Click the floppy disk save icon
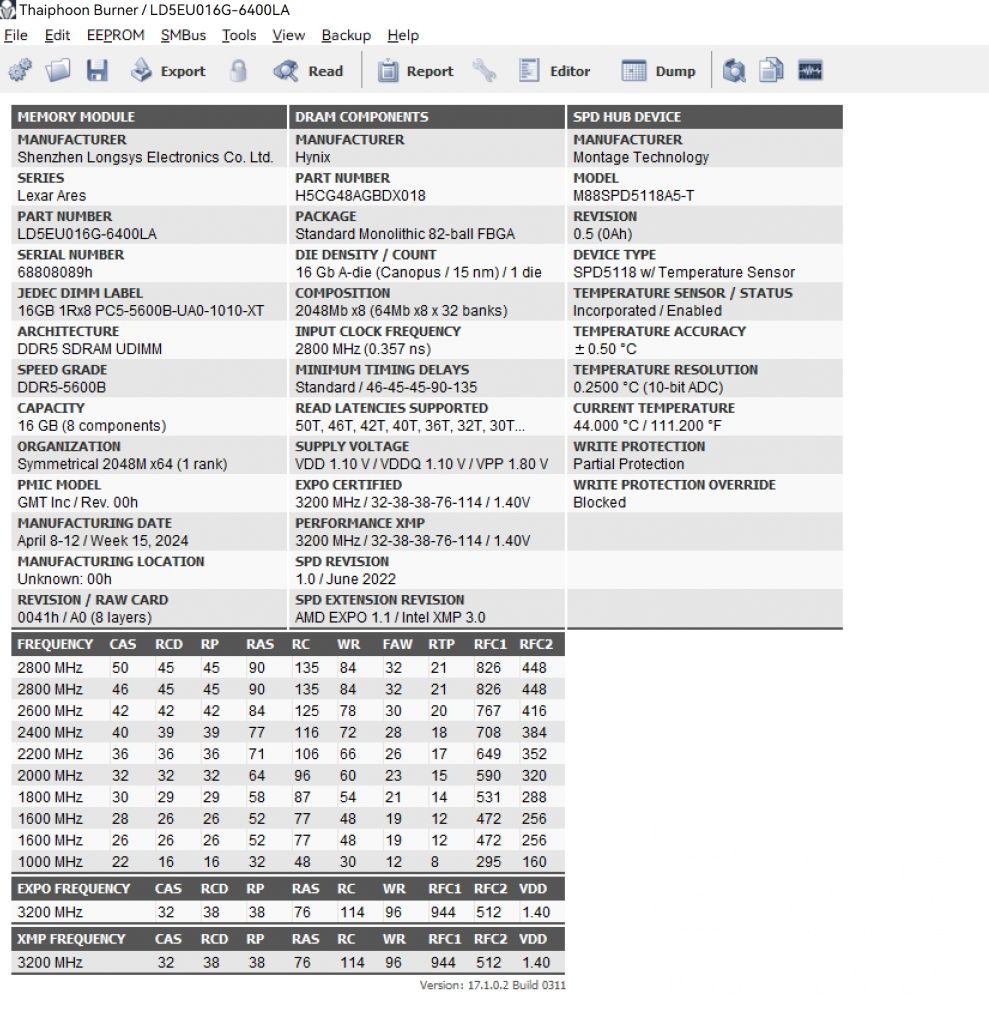 tap(97, 71)
